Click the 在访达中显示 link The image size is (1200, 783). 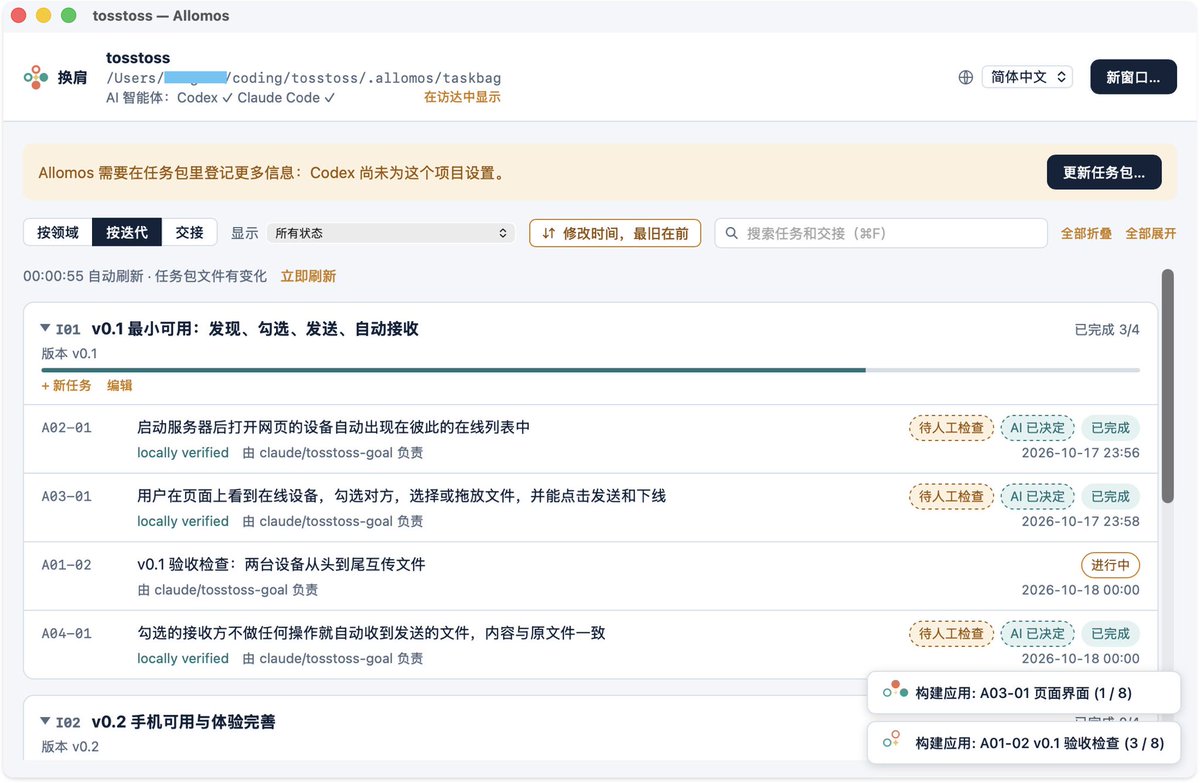coord(462,97)
